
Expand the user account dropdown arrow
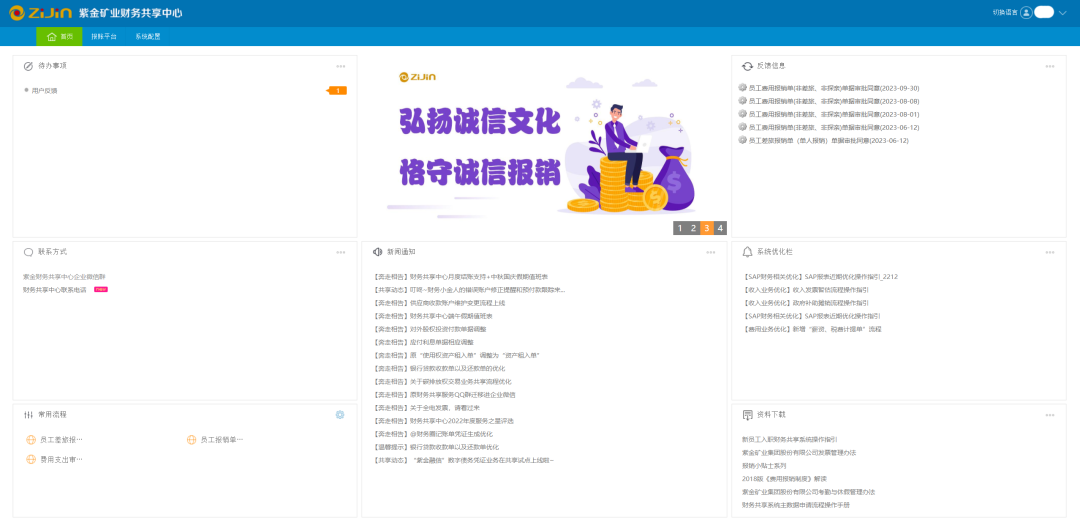pos(1062,13)
